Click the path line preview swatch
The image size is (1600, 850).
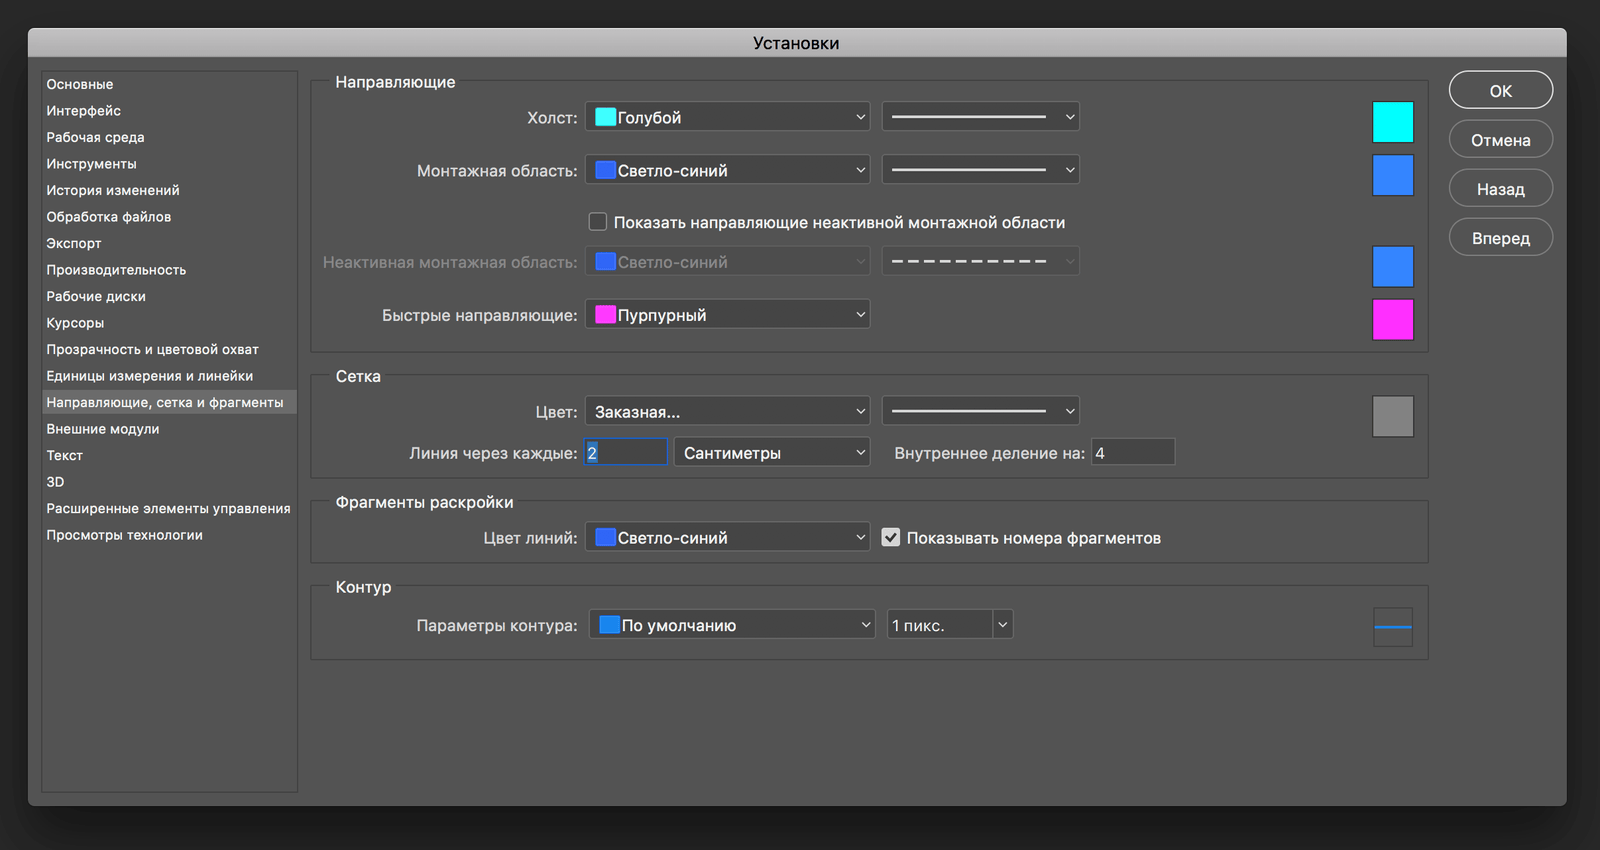click(x=1392, y=627)
